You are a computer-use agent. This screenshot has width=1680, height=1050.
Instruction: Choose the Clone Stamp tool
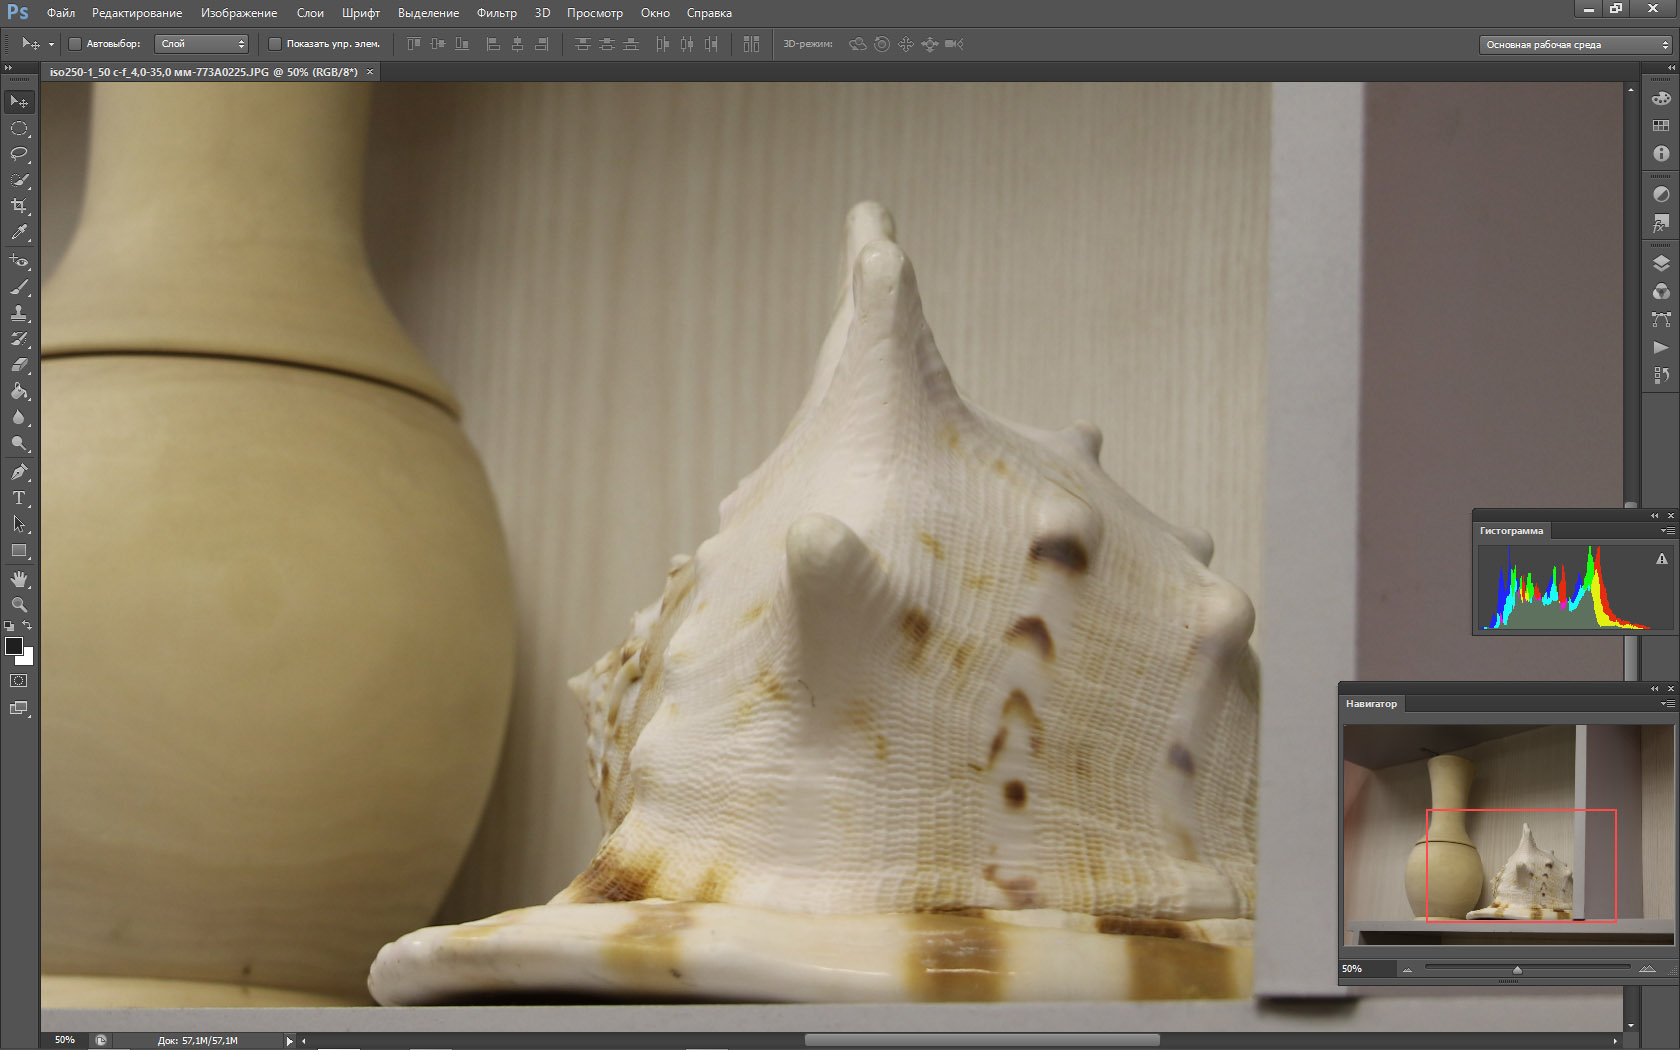tap(19, 313)
